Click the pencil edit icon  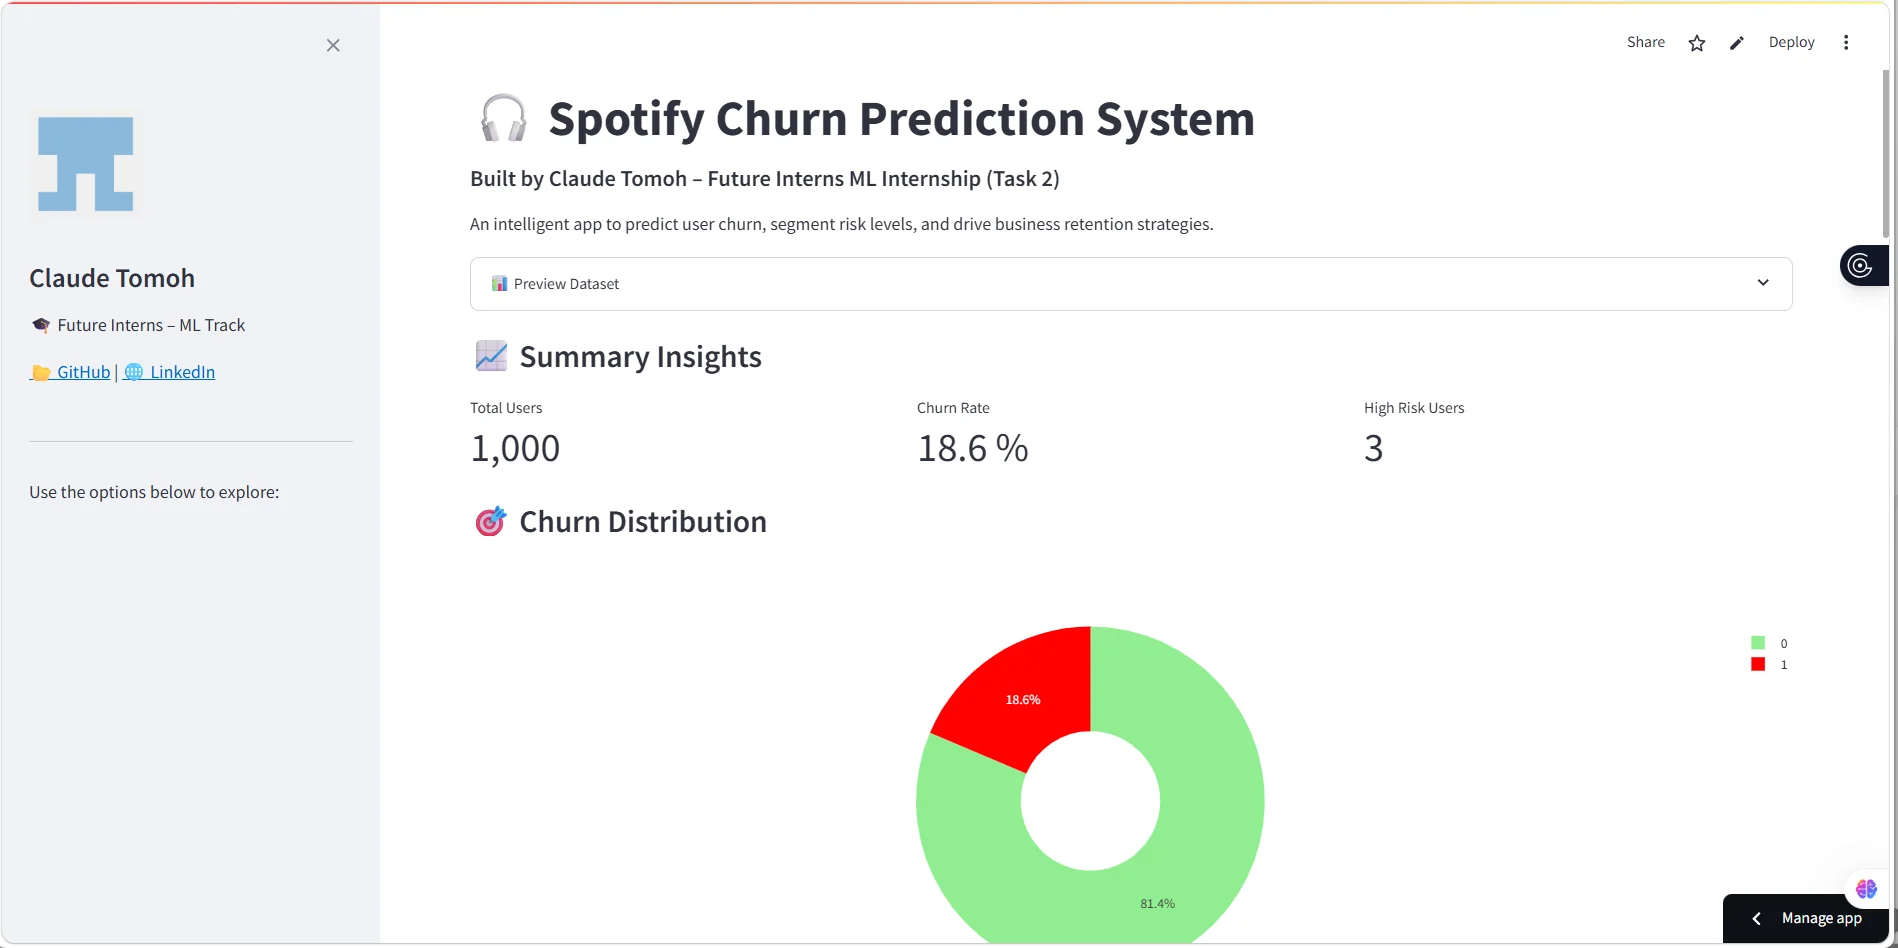click(1737, 43)
